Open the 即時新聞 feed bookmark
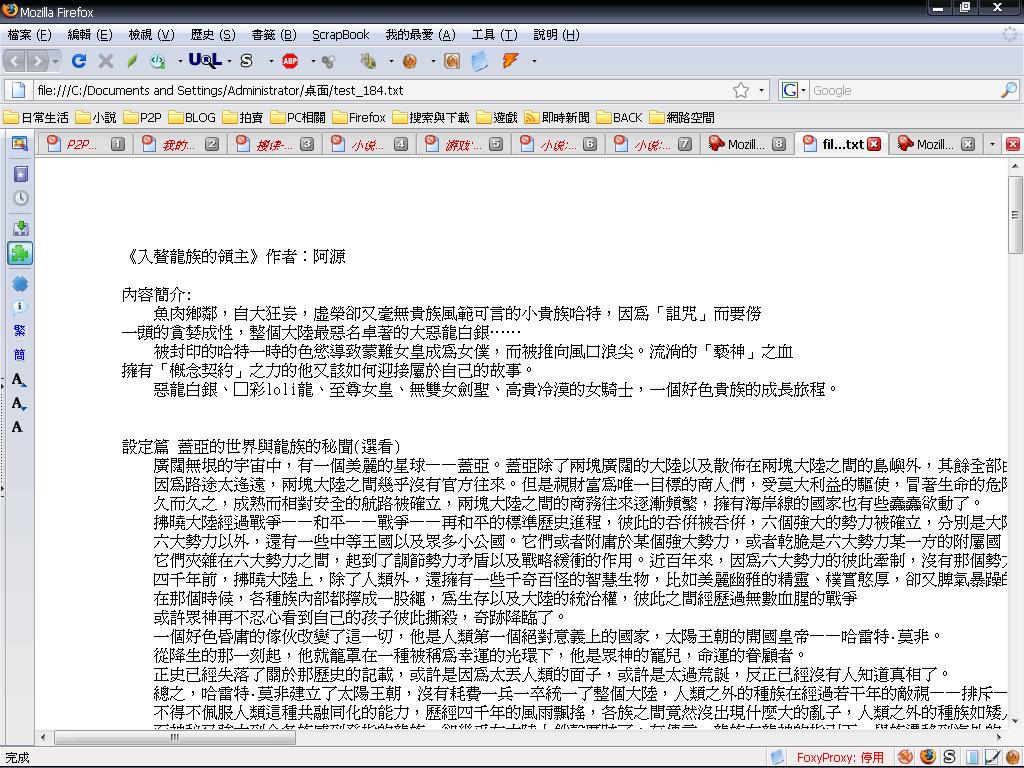1024x768 pixels. [x=557, y=117]
